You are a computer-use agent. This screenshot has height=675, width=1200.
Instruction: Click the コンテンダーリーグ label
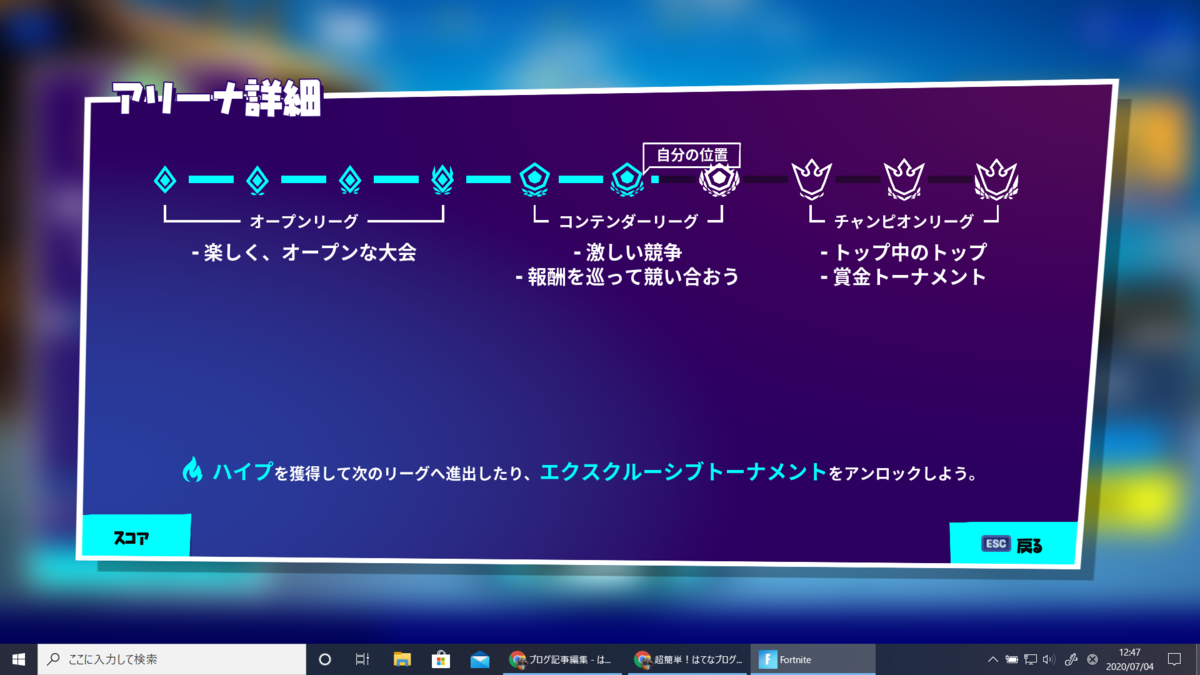click(628, 221)
